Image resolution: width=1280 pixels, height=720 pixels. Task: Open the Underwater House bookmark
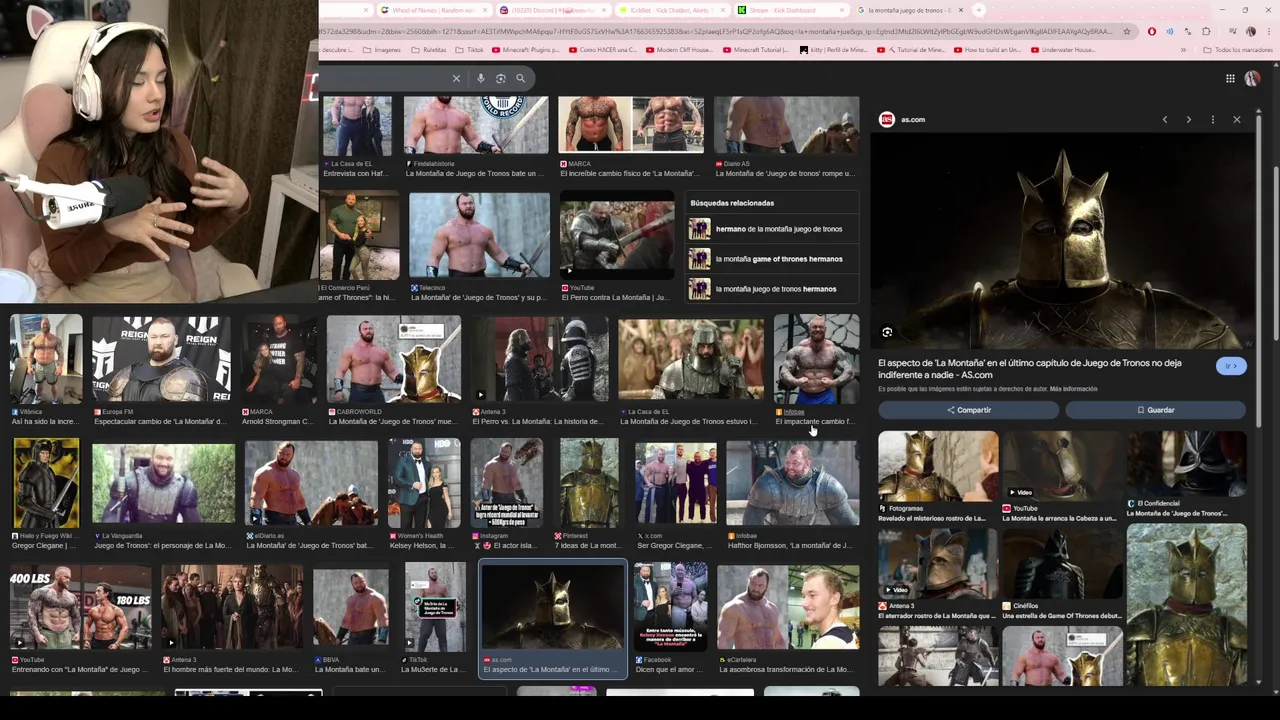click(1062, 49)
